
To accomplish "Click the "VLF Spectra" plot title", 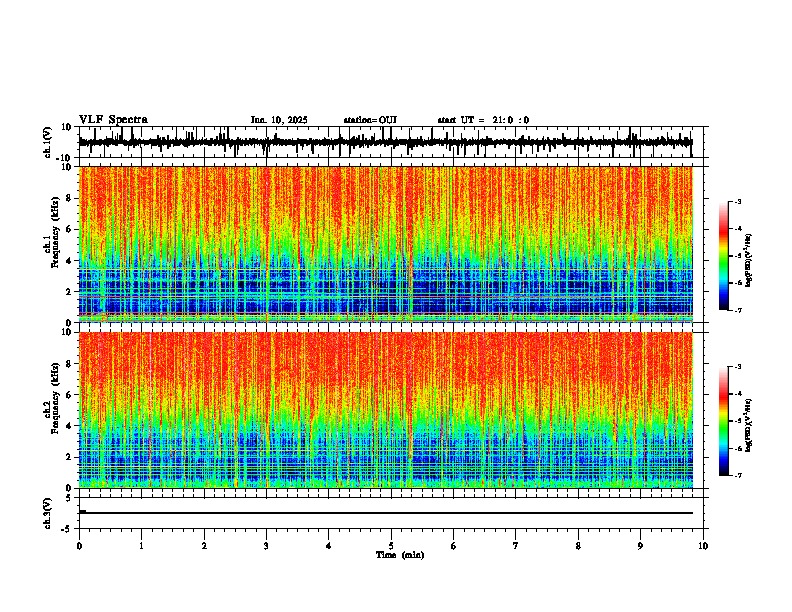I will [x=113, y=120].
